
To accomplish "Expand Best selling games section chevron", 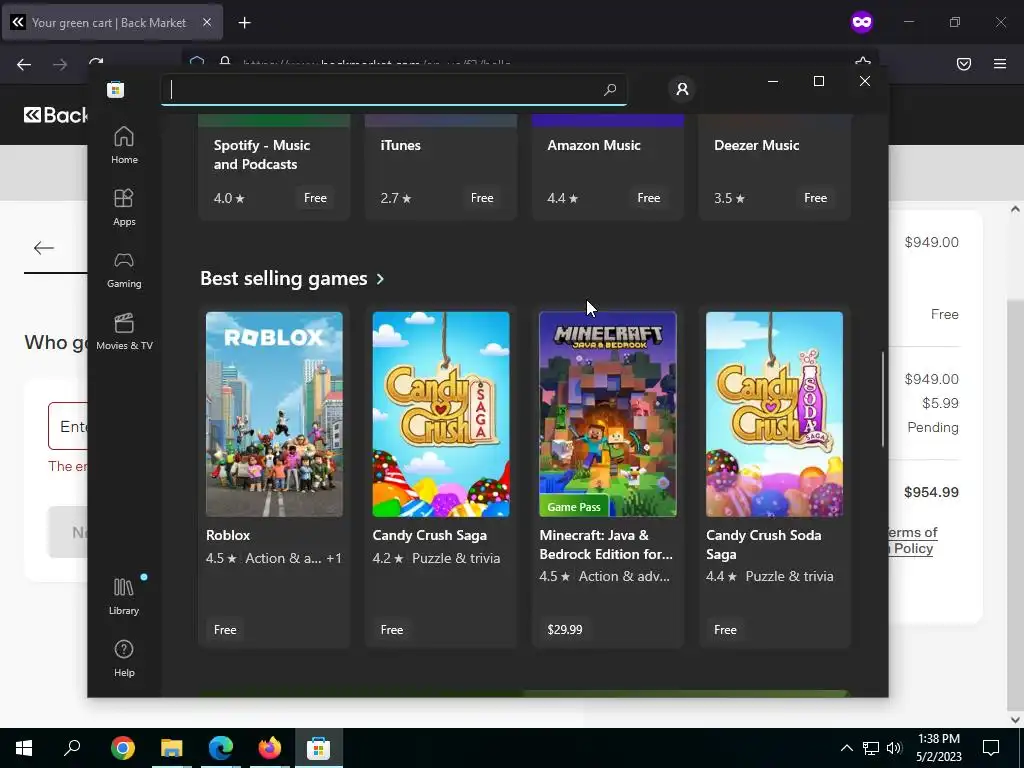I will point(380,279).
